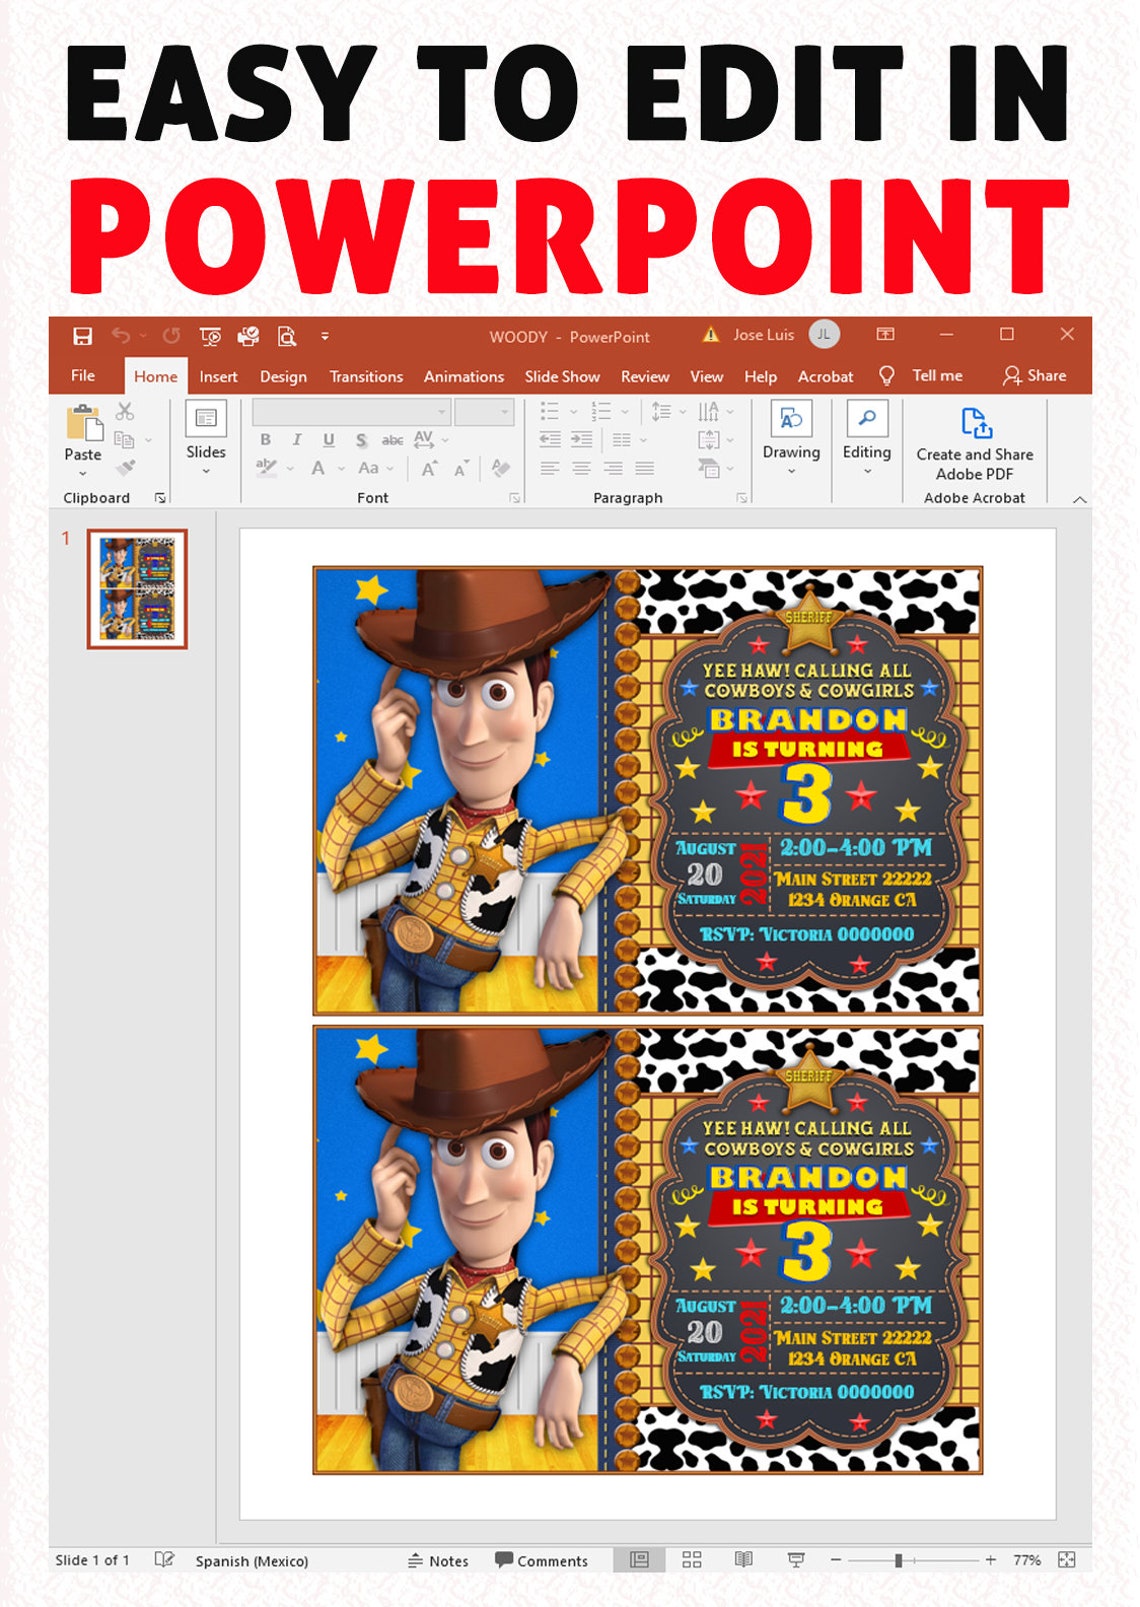Viewport: 1140px width, 1607px height.
Task: Click Decrease List Level icon
Action: point(550,439)
